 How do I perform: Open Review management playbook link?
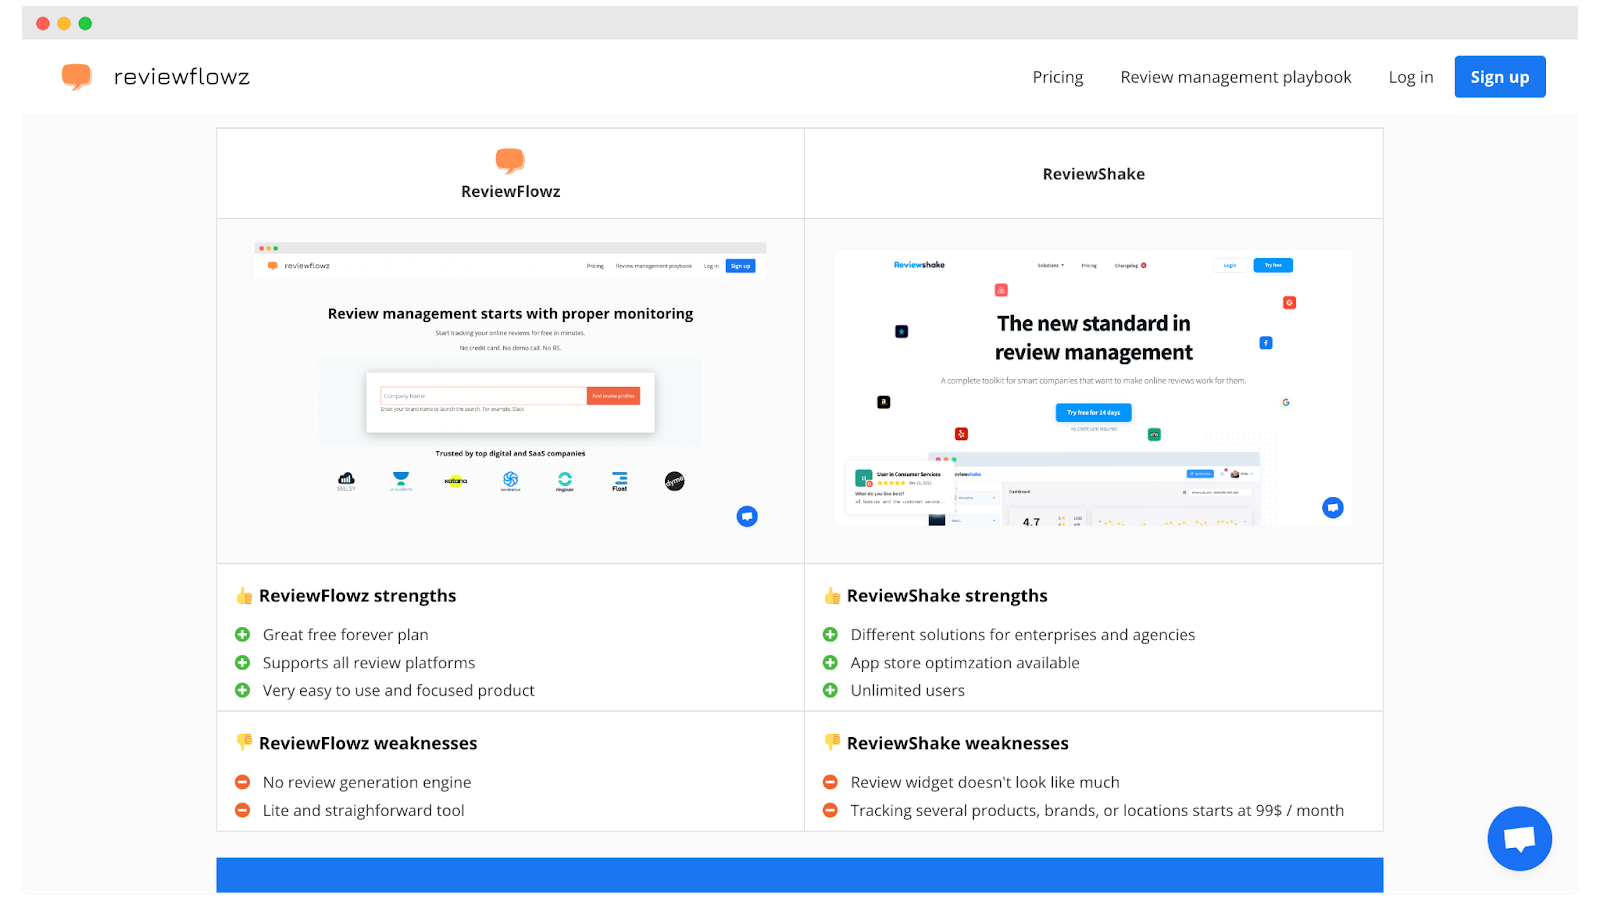coord(1235,77)
